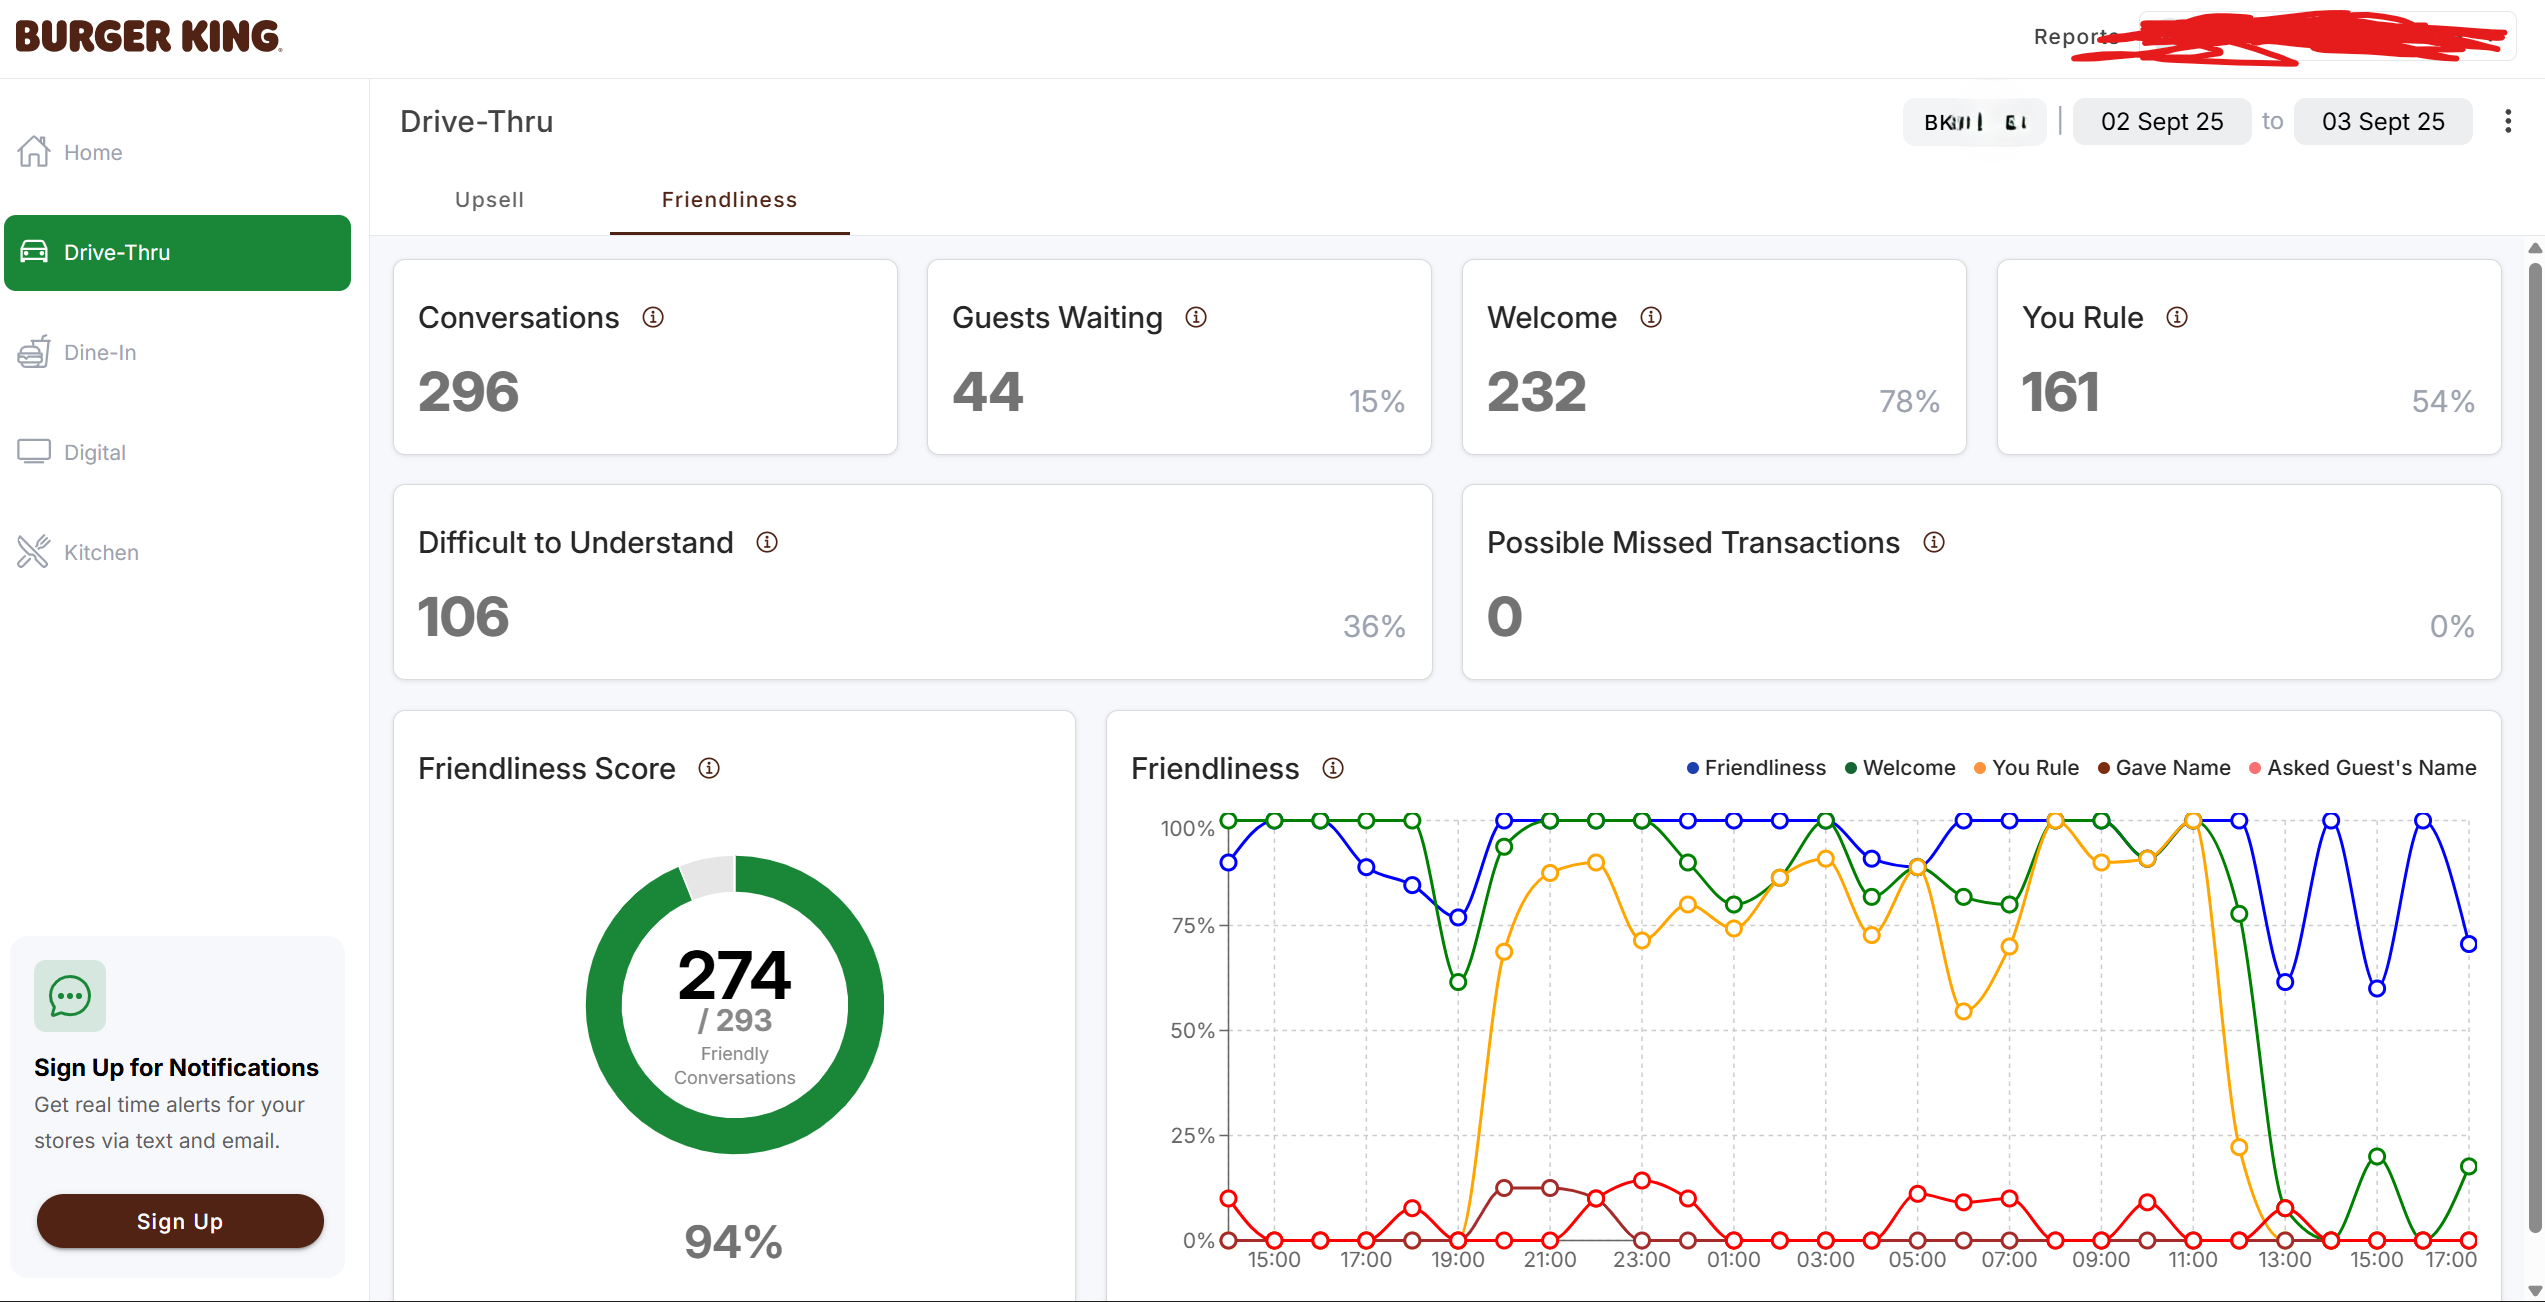Screen dimensions: 2545x1302
Task: Toggle the Welcome legend series
Action: pos(1900,768)
